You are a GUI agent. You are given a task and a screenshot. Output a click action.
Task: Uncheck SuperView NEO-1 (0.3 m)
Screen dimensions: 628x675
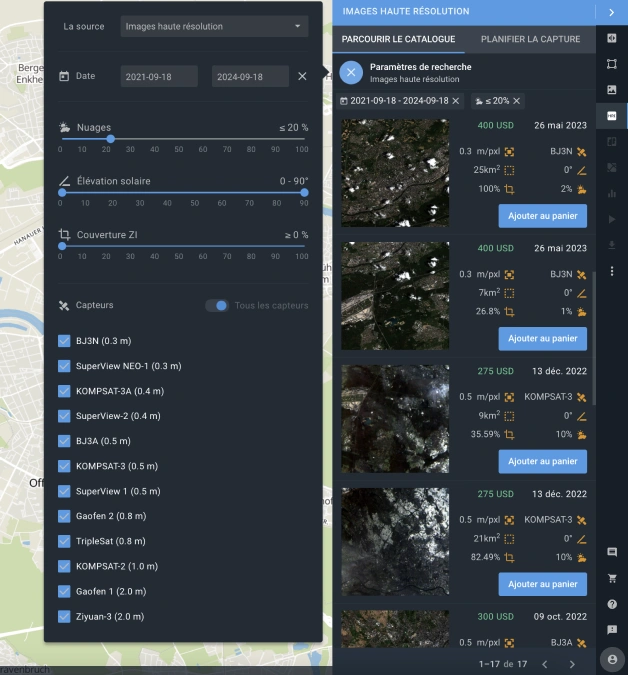pos(64,366)
